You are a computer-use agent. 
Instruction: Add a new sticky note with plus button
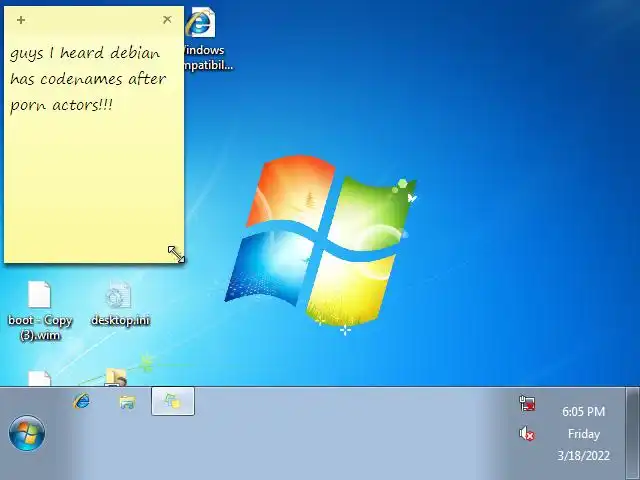click(21, 20)
